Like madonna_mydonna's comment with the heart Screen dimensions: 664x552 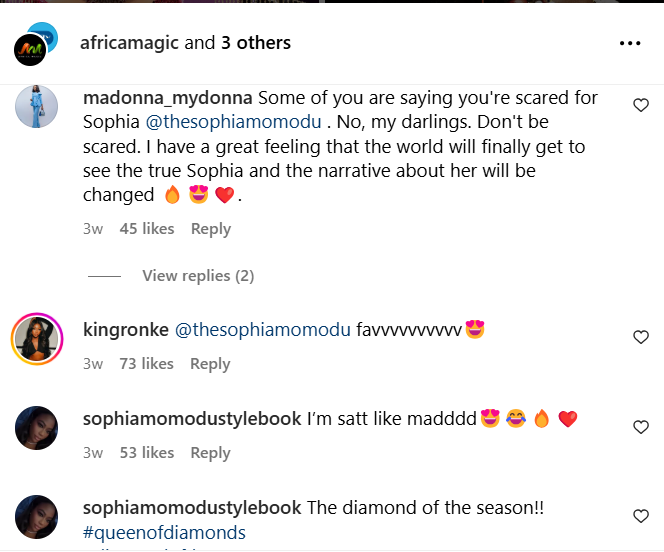click(642, 105)
